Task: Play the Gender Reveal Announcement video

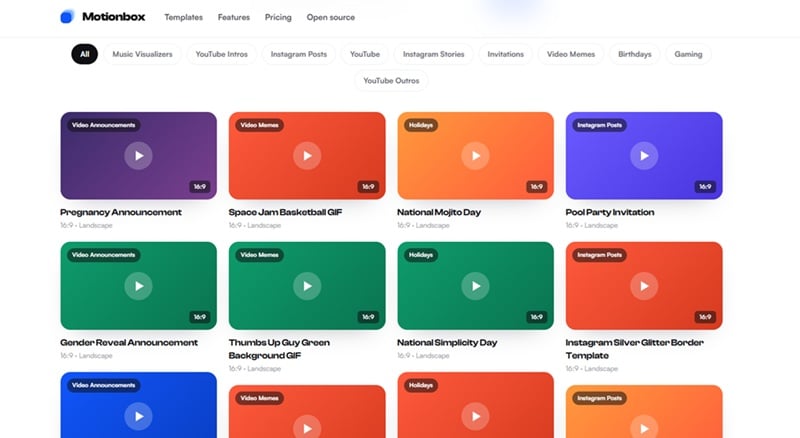Action: (x=138, y=286)
